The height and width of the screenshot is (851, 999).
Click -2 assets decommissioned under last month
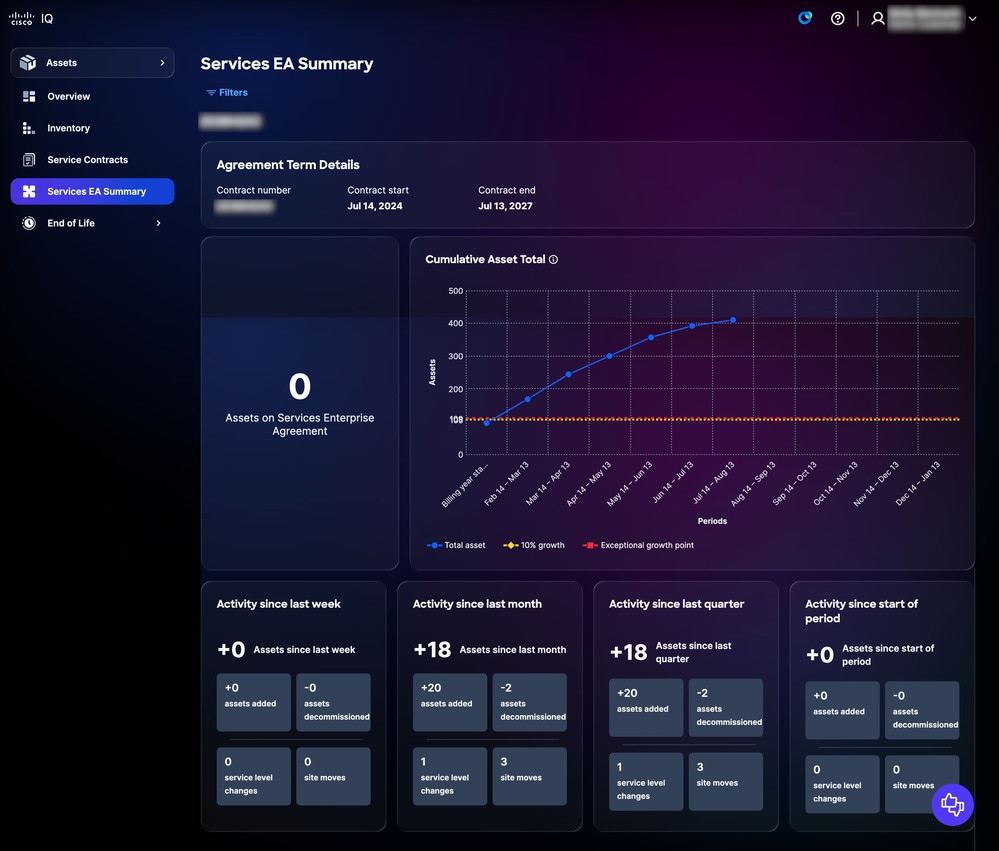(529, 703)
